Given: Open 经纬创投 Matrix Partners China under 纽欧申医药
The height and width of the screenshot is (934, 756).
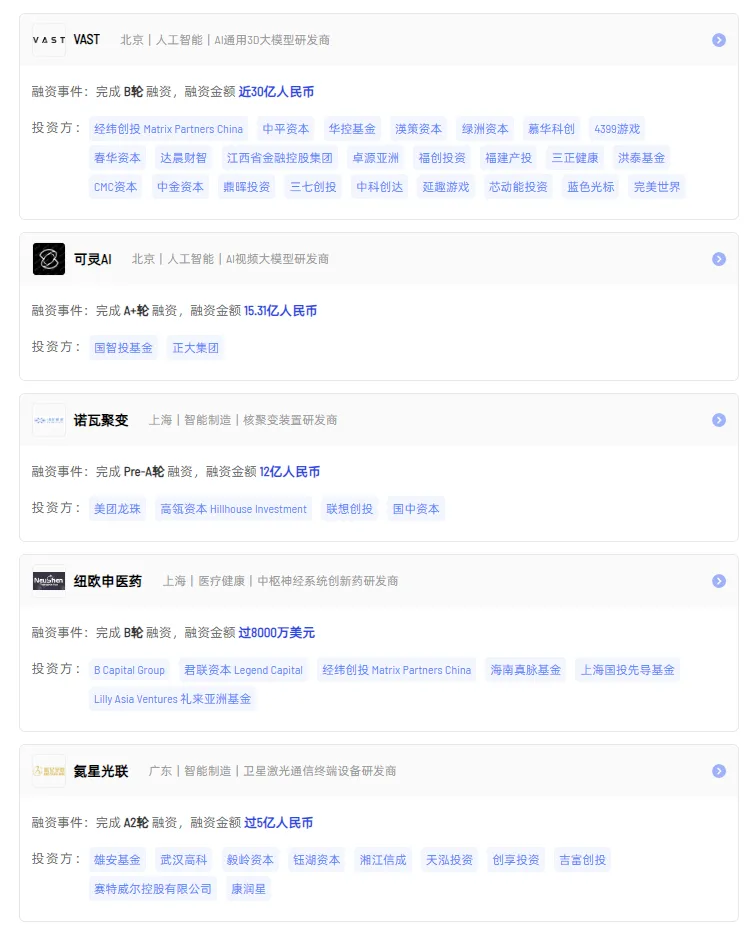Looking at the screenshot, I should (397, 670).
